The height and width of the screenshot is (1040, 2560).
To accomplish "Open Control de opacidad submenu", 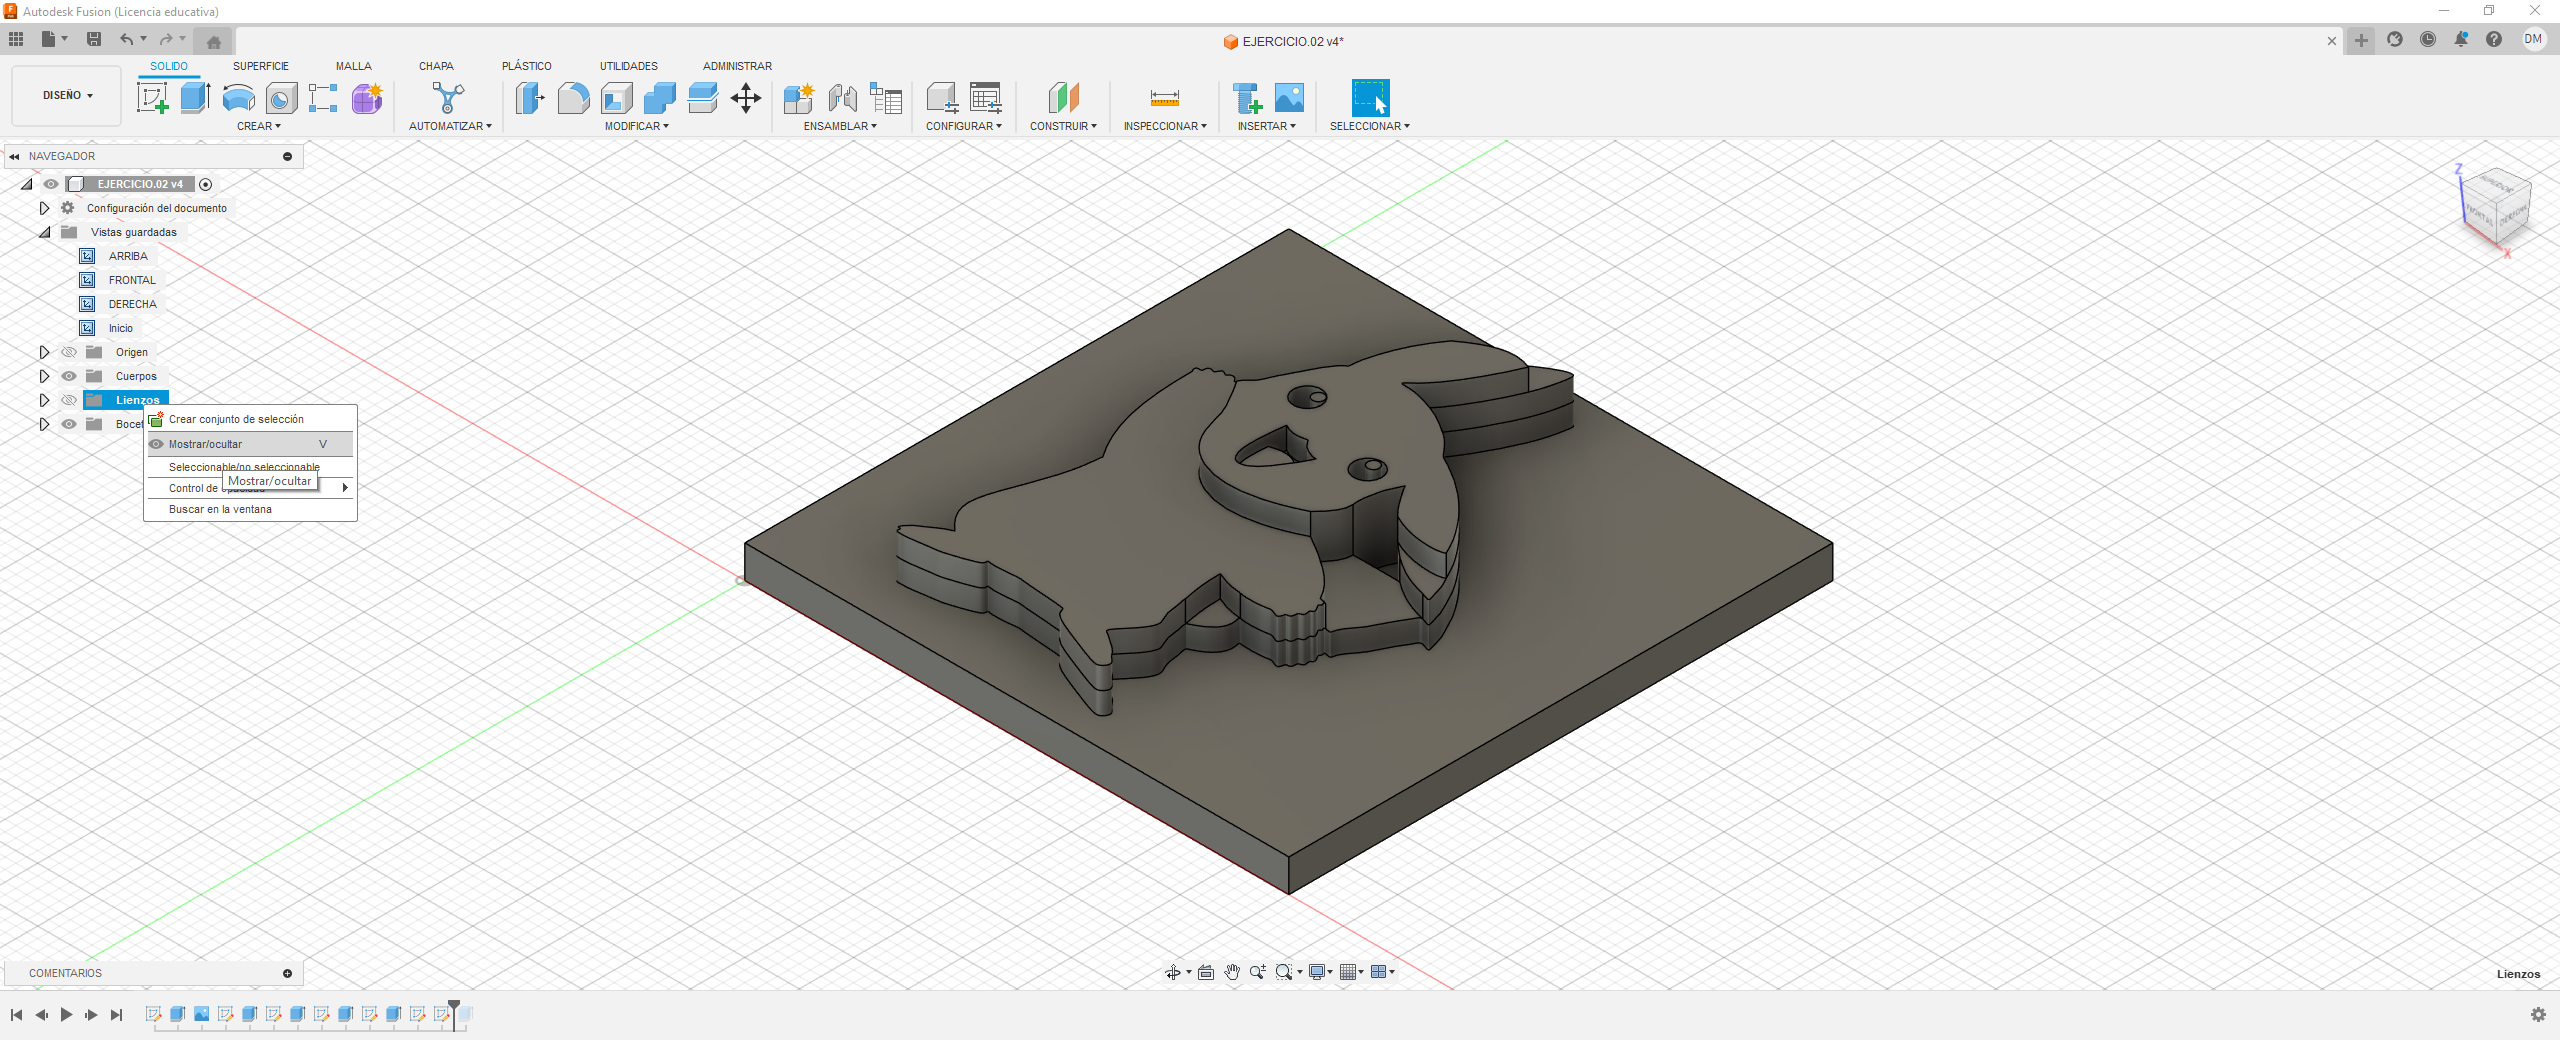I will point(250,488).
